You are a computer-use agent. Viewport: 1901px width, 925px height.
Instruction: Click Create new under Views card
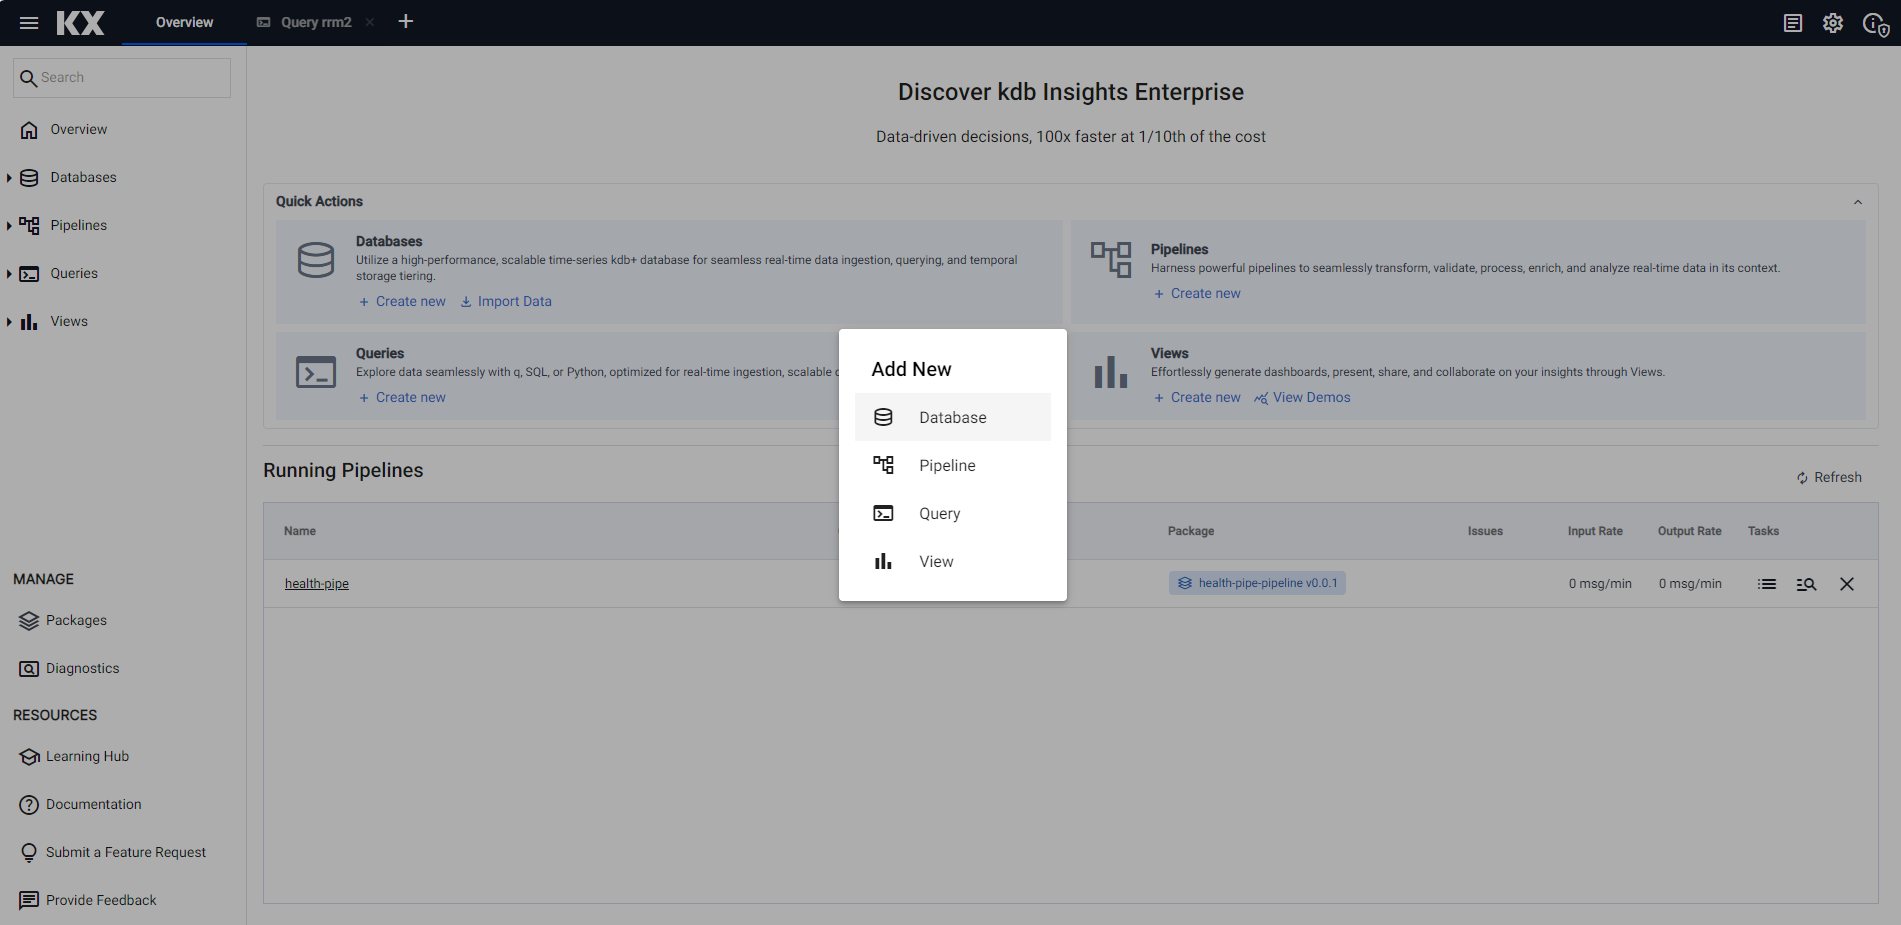[x=1197, y=397]
